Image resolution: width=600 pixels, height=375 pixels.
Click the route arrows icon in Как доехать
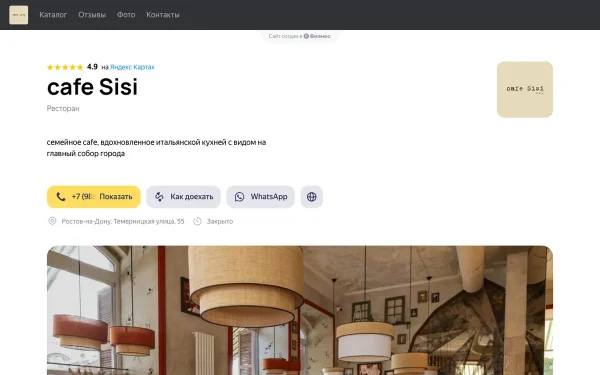coord(159,197)
